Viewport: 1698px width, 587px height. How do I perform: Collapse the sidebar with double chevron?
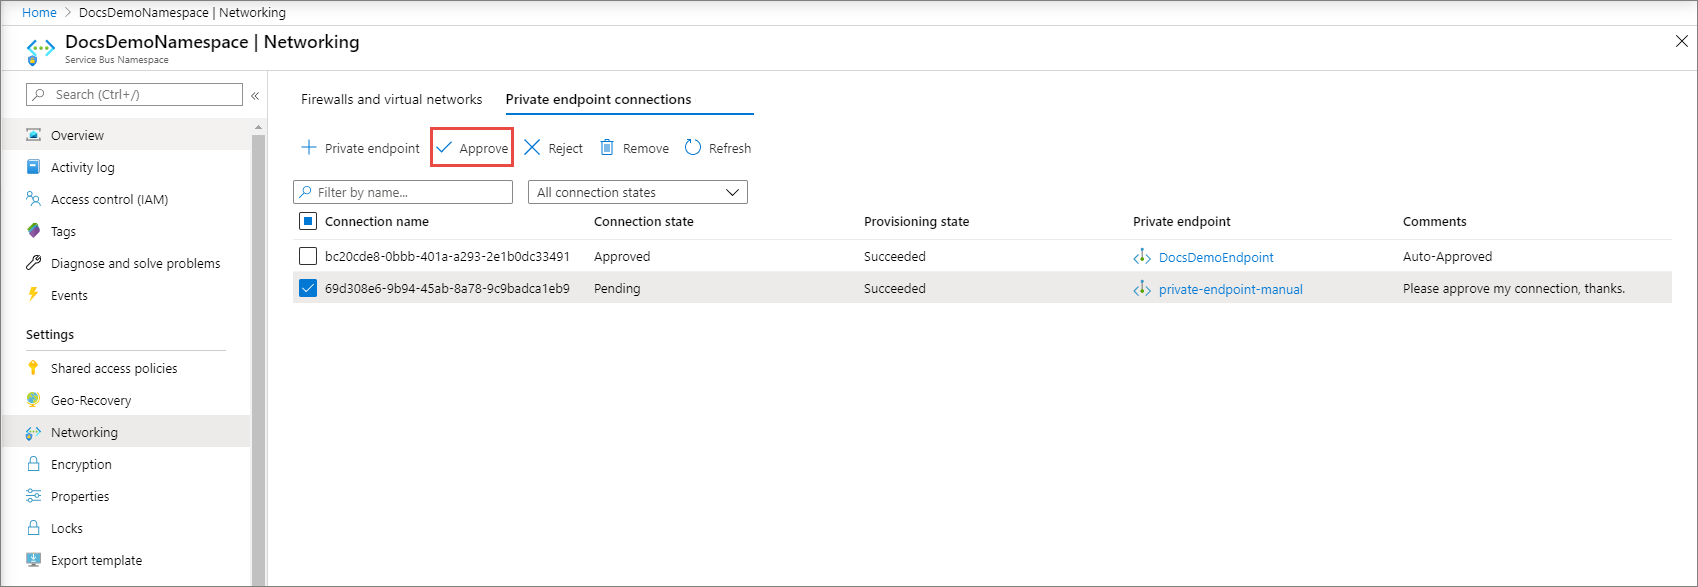[x=255, y=95]
